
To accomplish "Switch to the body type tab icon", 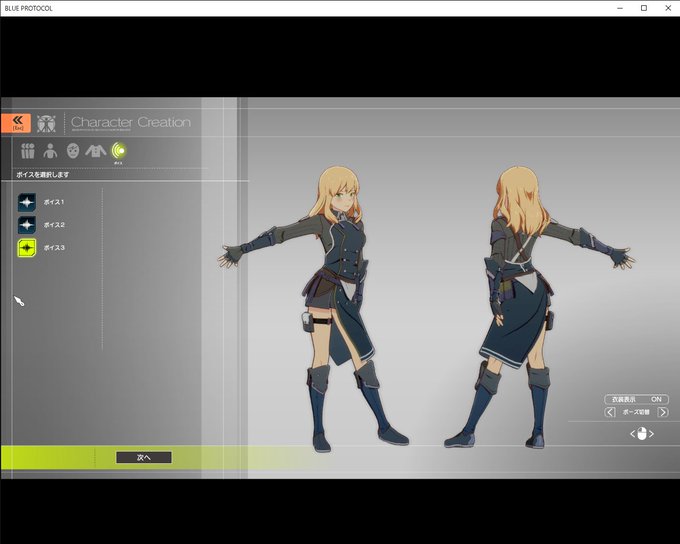I will tap(50, 151).
